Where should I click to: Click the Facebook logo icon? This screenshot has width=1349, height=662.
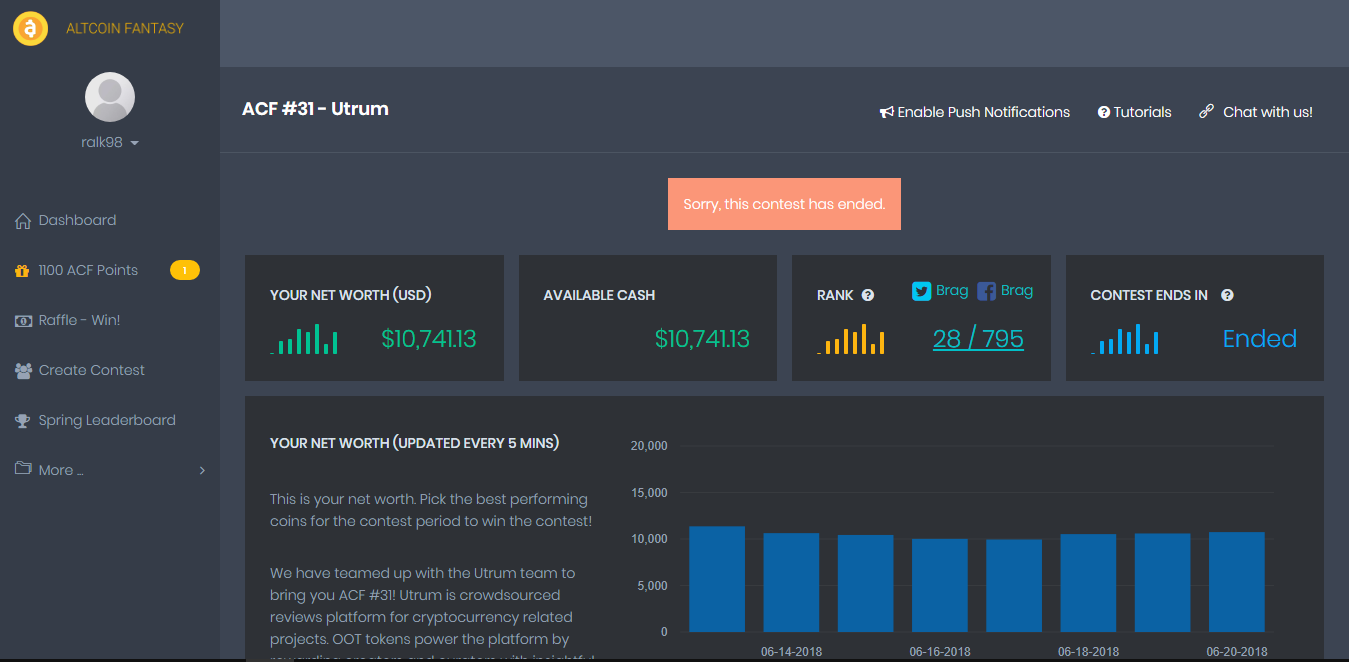(x=987, y=291)
